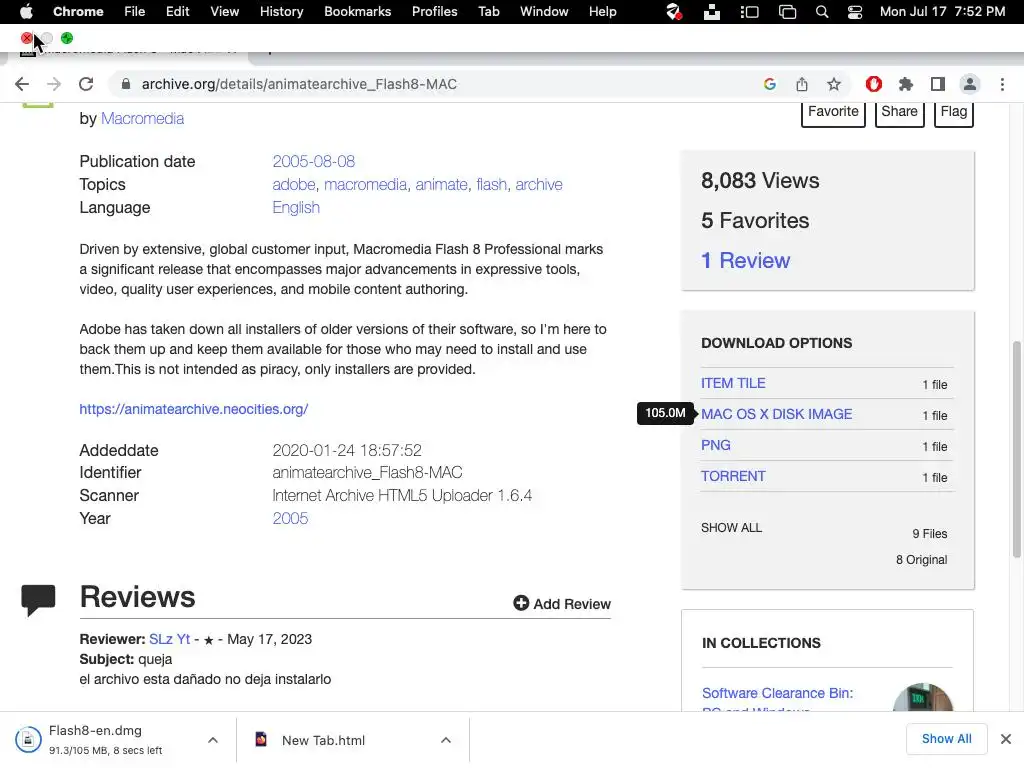Image resolution: width=1024 pixels, height=768 pixels.
Task: Click the page vertical scrollbar
Action: click(1016, 449)
